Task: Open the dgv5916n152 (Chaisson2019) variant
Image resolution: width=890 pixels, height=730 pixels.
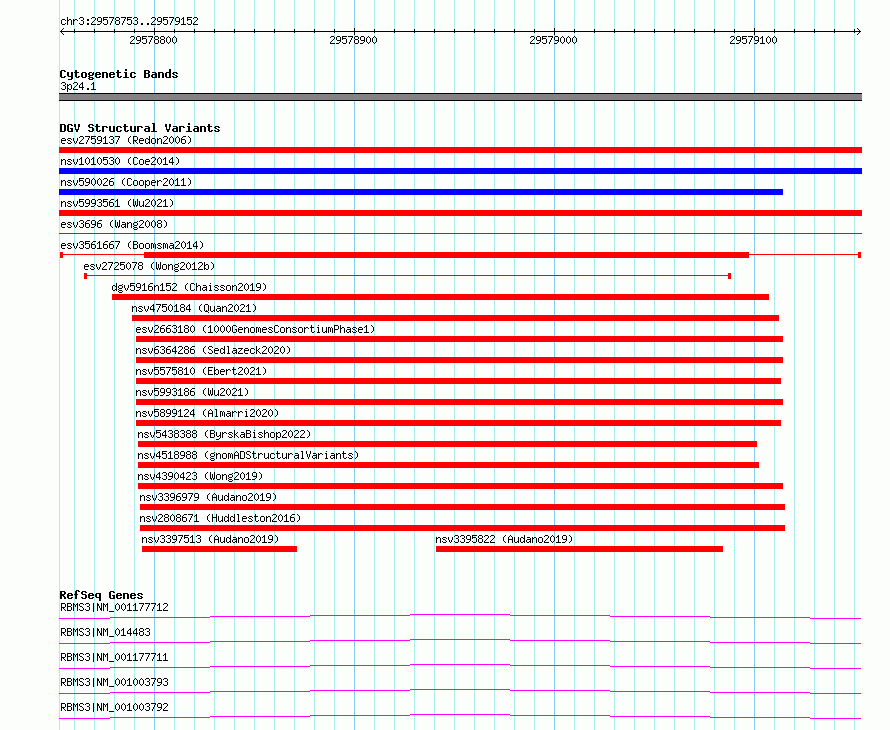Action: [x=440, y=297]
